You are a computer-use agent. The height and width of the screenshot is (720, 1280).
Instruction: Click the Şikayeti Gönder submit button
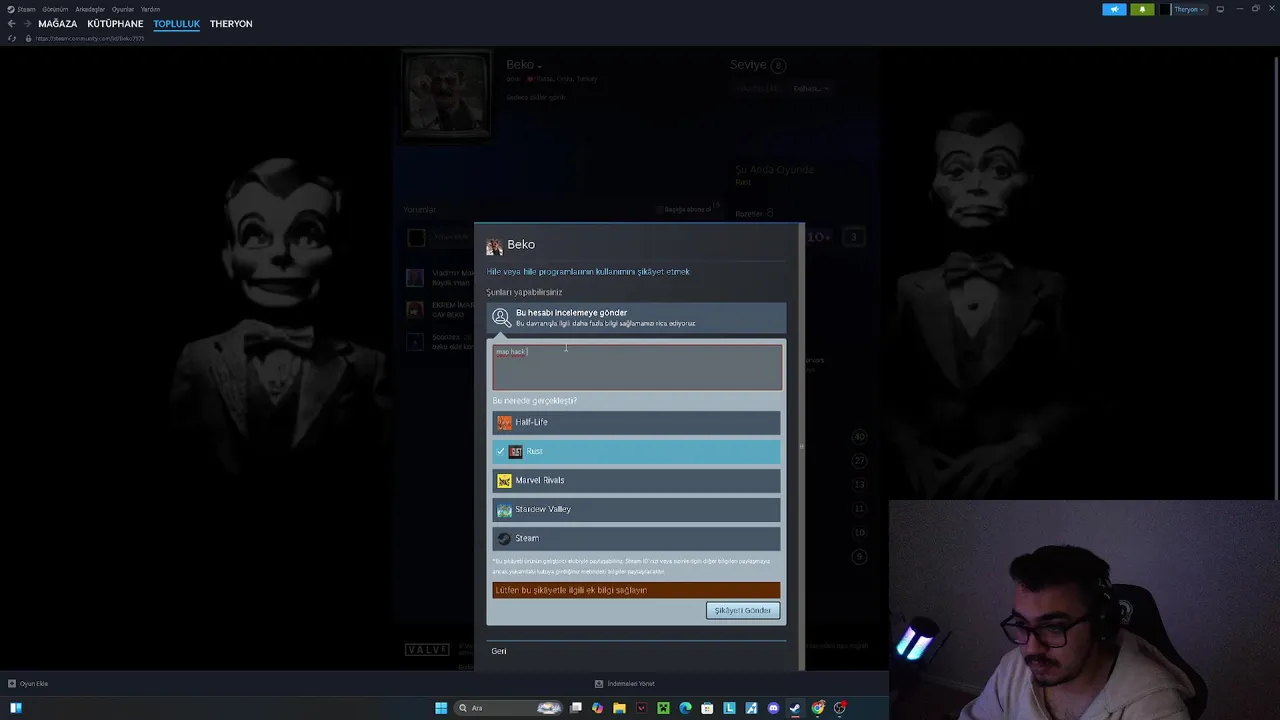coord(742,610)
